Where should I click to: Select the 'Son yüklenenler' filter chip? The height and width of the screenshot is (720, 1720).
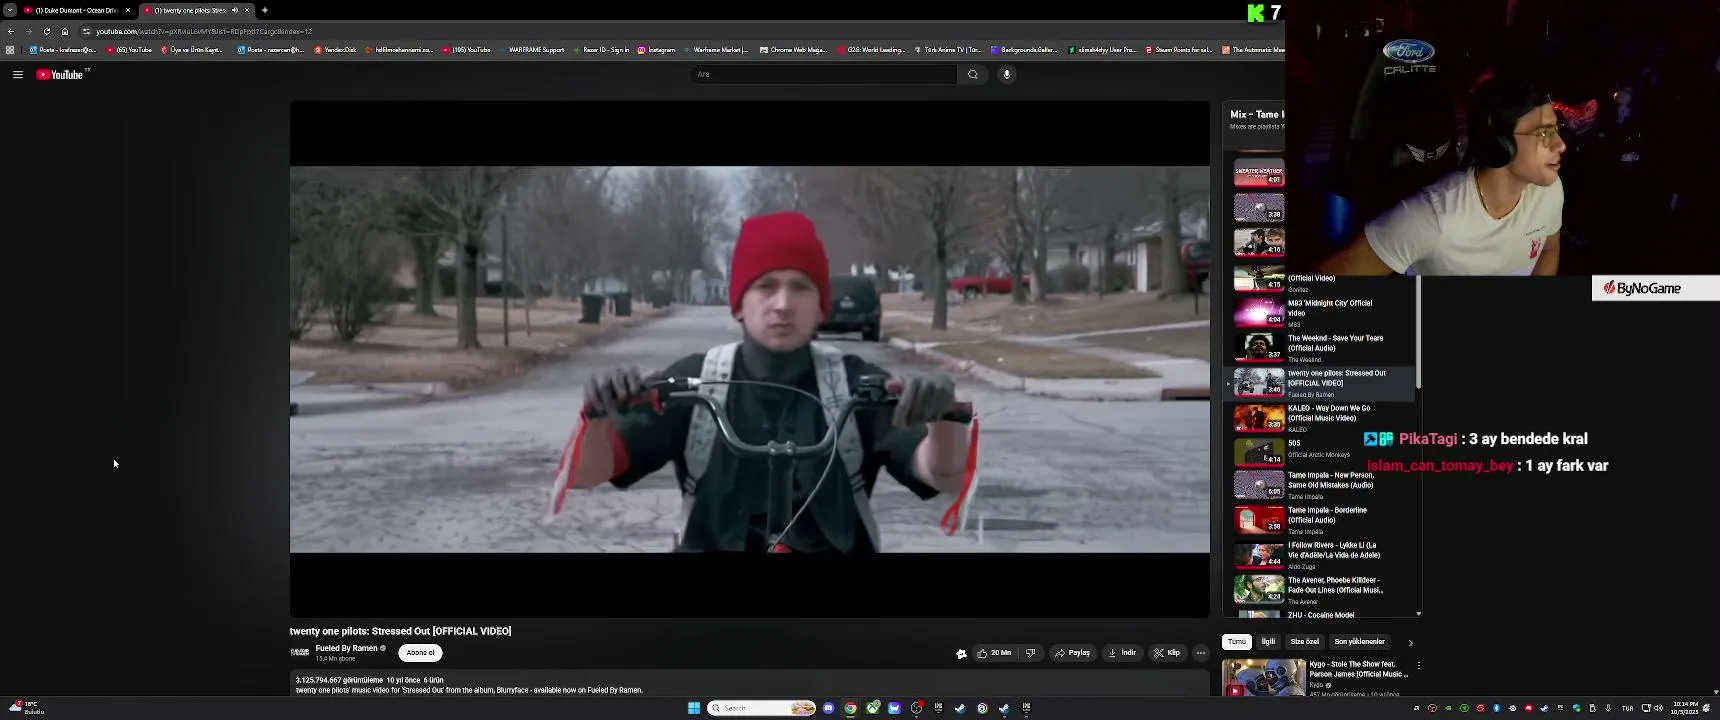point(1360,642)
